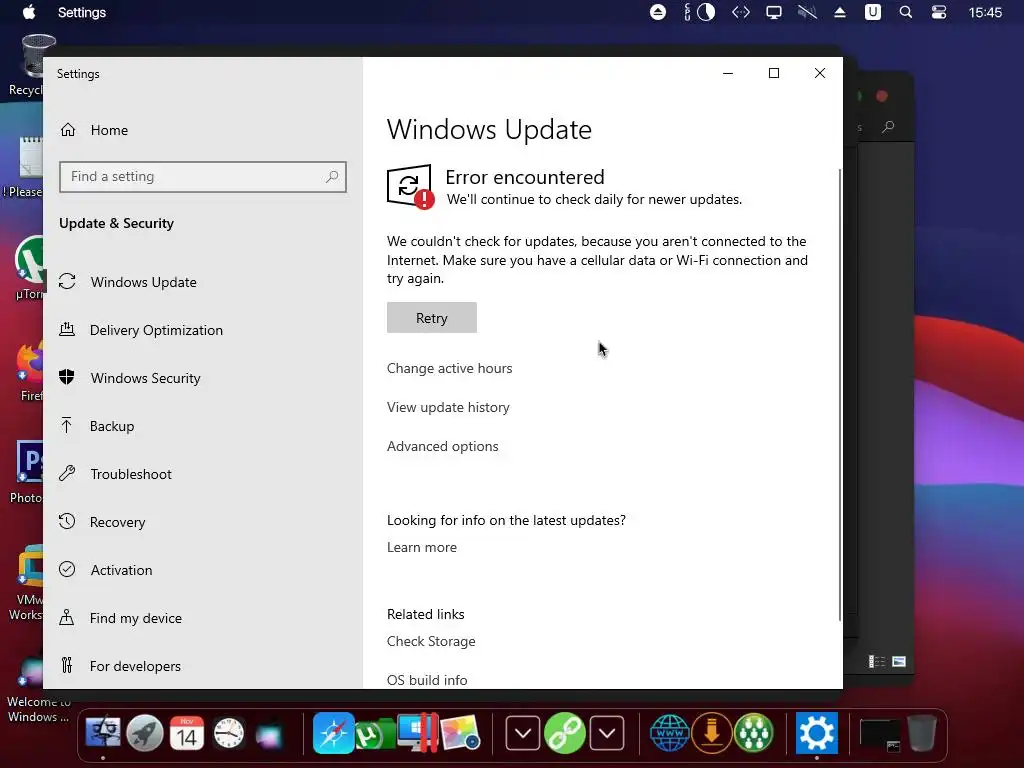This screenshot has height=768, width=1024.
Task: Click the 15:45 clock in menu bar
Action: 985,12
